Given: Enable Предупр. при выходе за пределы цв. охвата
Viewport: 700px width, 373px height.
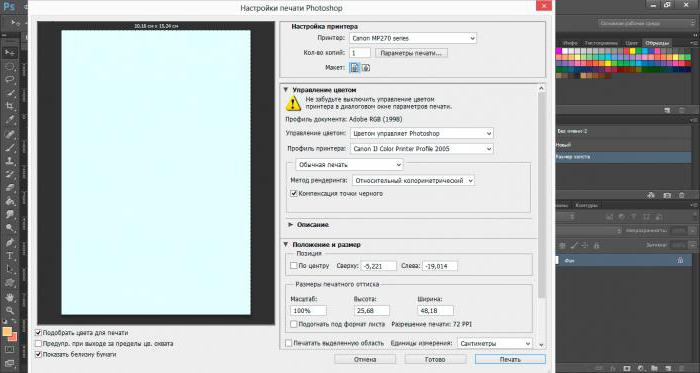Looking at the screenshot, I should 38,344.
